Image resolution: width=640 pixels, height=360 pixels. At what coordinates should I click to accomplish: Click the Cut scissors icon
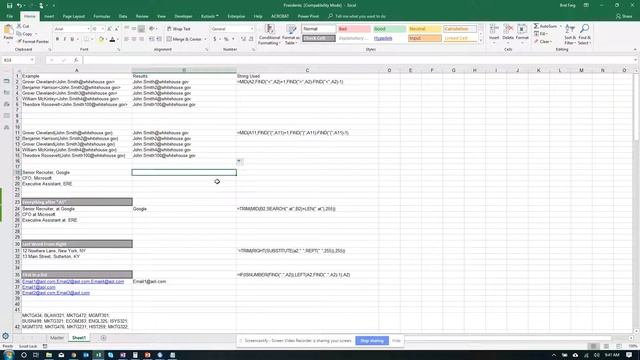coord(19,26)
